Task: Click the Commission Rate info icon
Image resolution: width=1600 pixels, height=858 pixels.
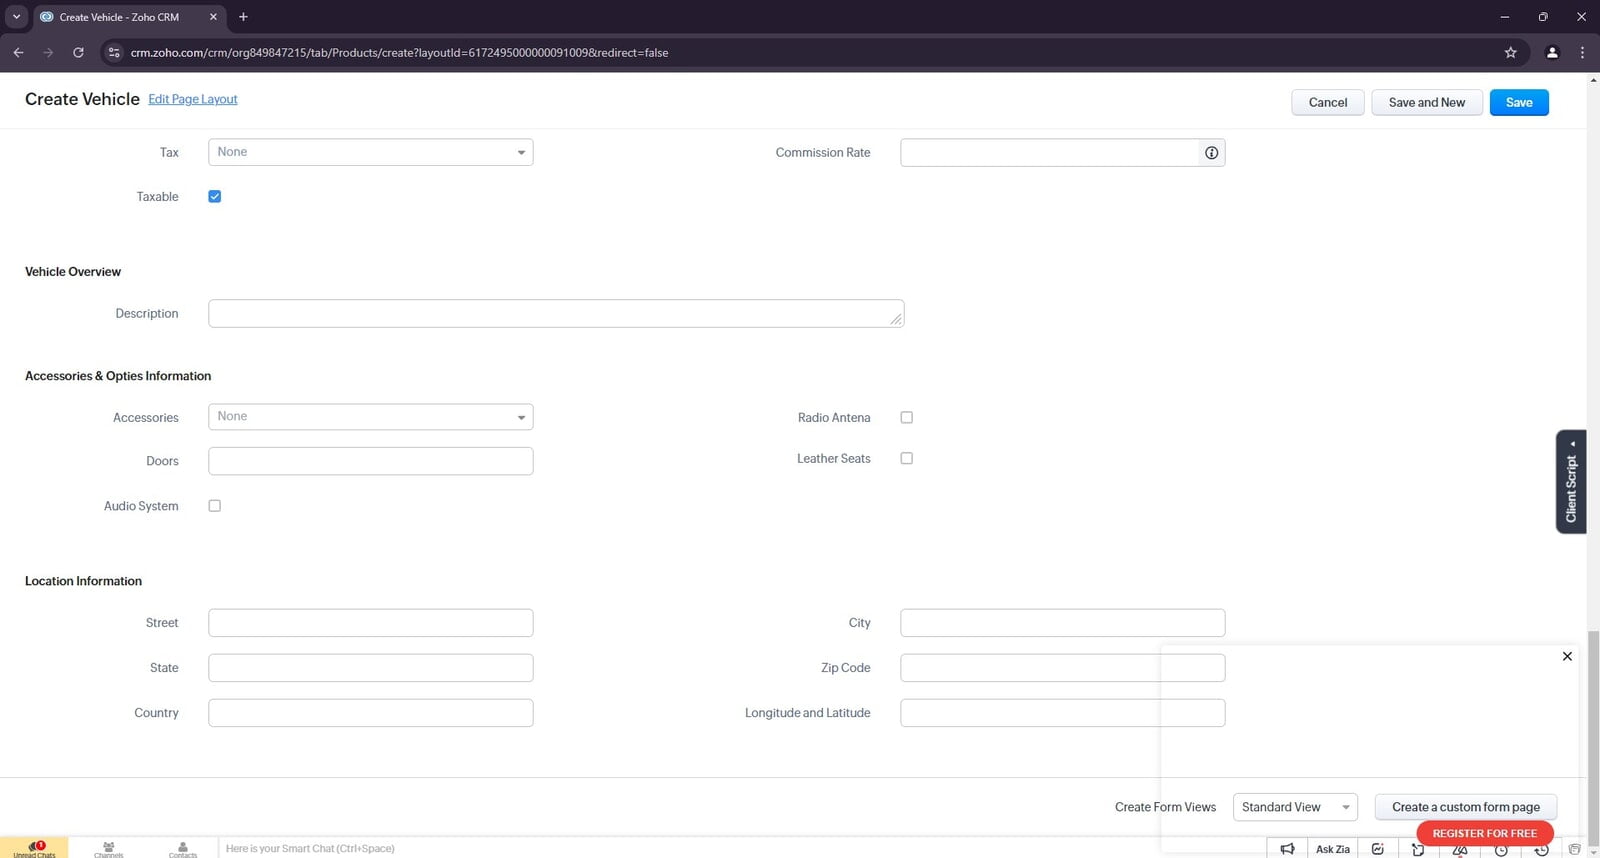Action: pyautogui.click(x=1211, y=153)
